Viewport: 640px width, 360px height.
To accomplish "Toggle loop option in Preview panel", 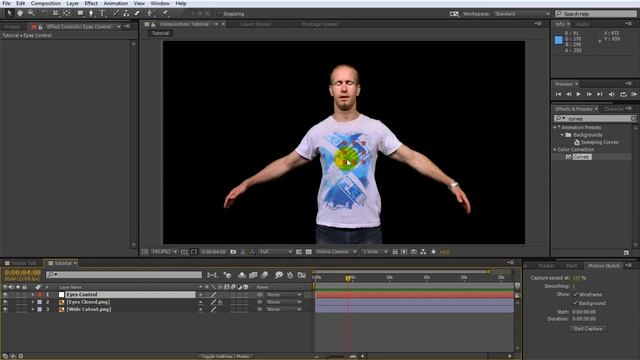I will click(x=623, y=94).
